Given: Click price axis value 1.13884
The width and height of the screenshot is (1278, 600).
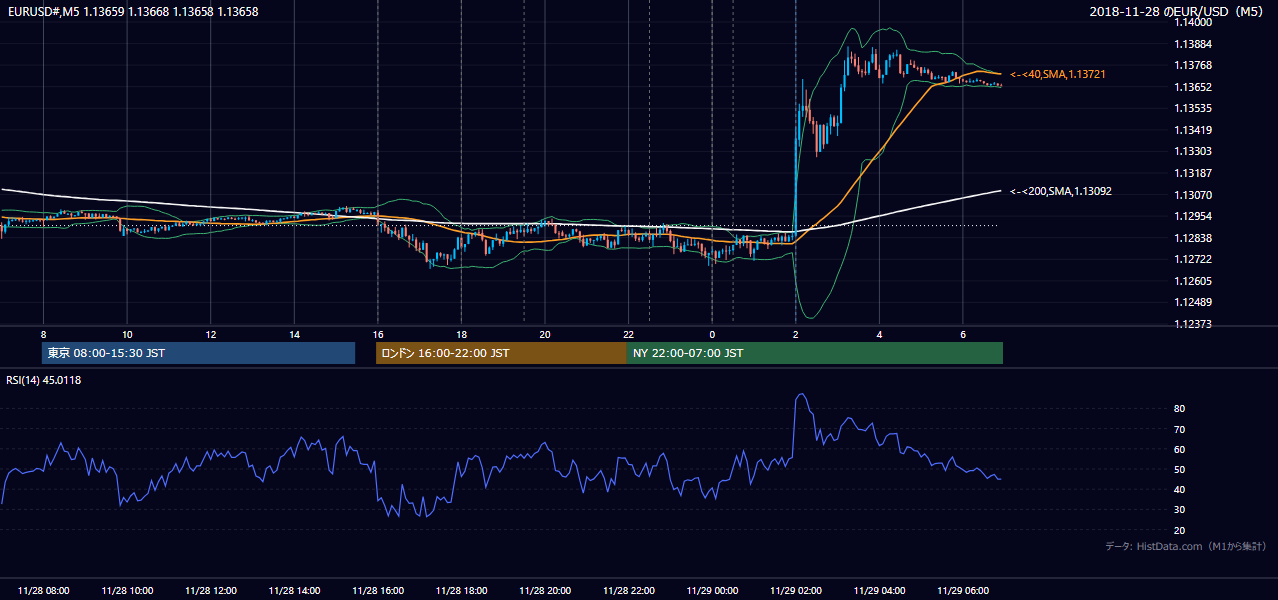Looking at the screenshot, I should tap(1193, 44).
